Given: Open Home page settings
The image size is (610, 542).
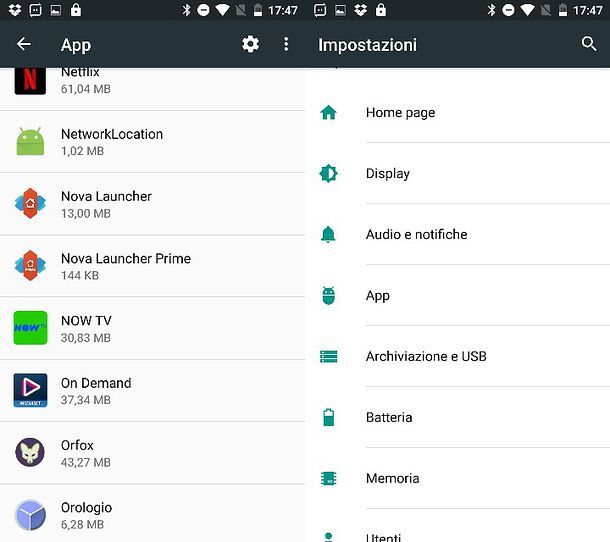Looking at the screenshot, I should tap(458, 112).
